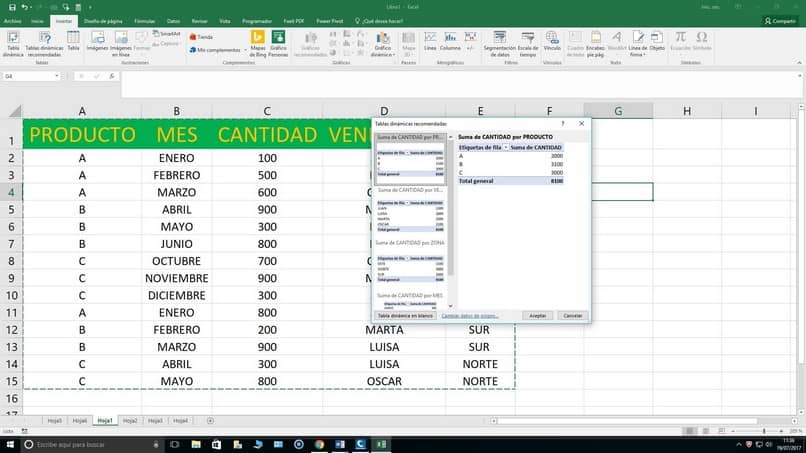The height and width of the screenshot is (453, 806).
Task: Open Excel from the Windows taskbar
Action: tap(381, 444)
